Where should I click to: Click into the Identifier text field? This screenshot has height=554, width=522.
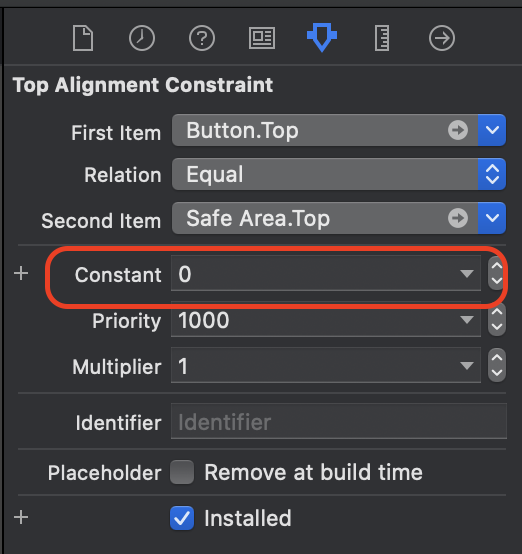[x=339, y=421]
